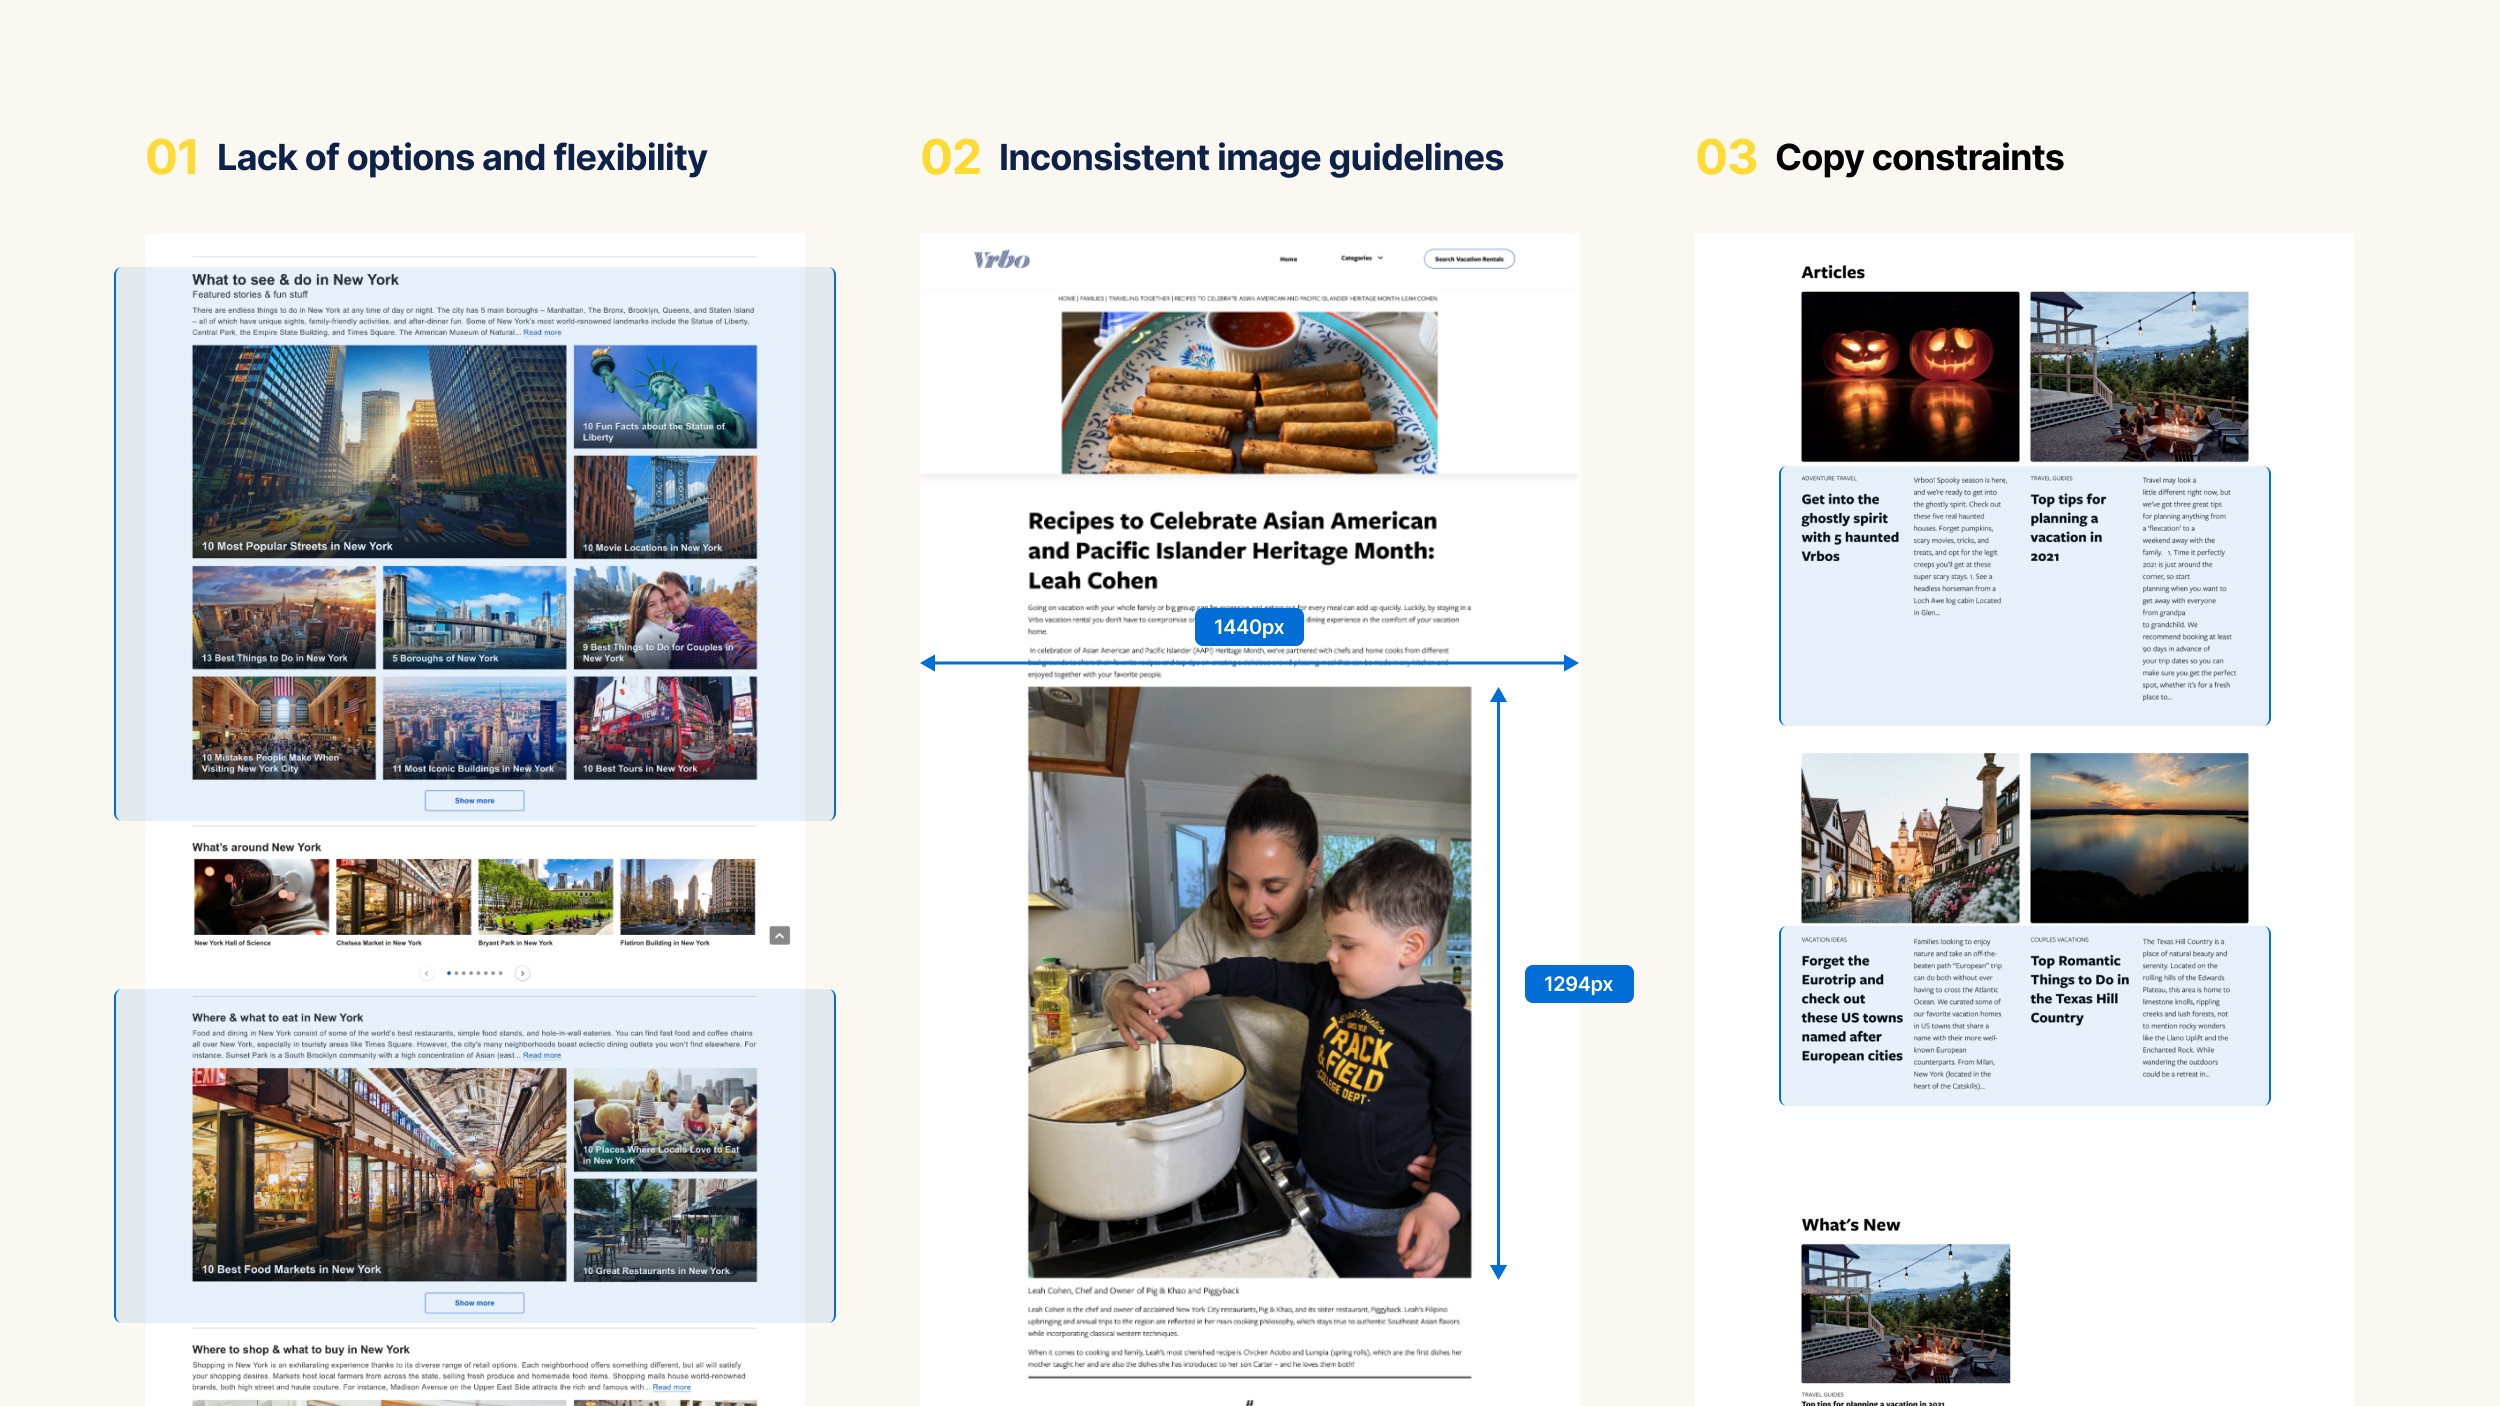Open 10 Best Food Markets in New York tile
This screenshot has height=1406, width=2500.
click(379, 1175)
